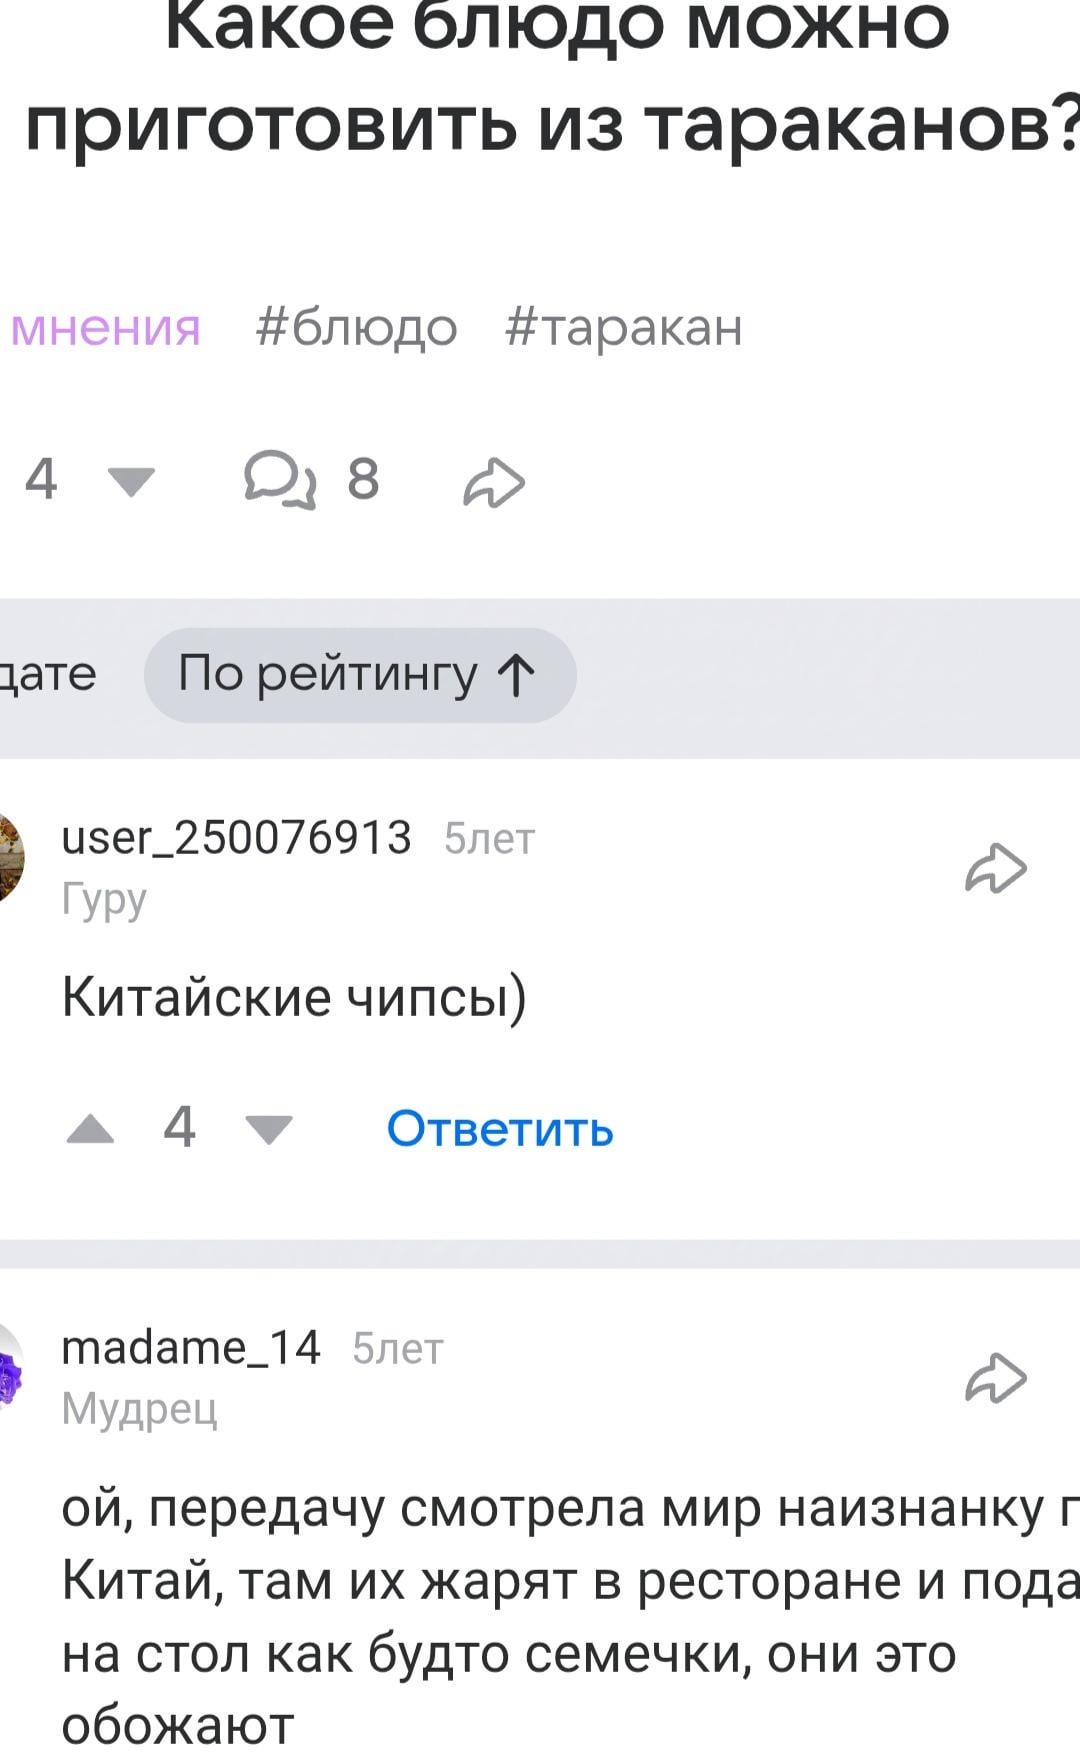Open the 'мнения' category tag
Screen dimensions: 1080x1755
click(105, 328)
